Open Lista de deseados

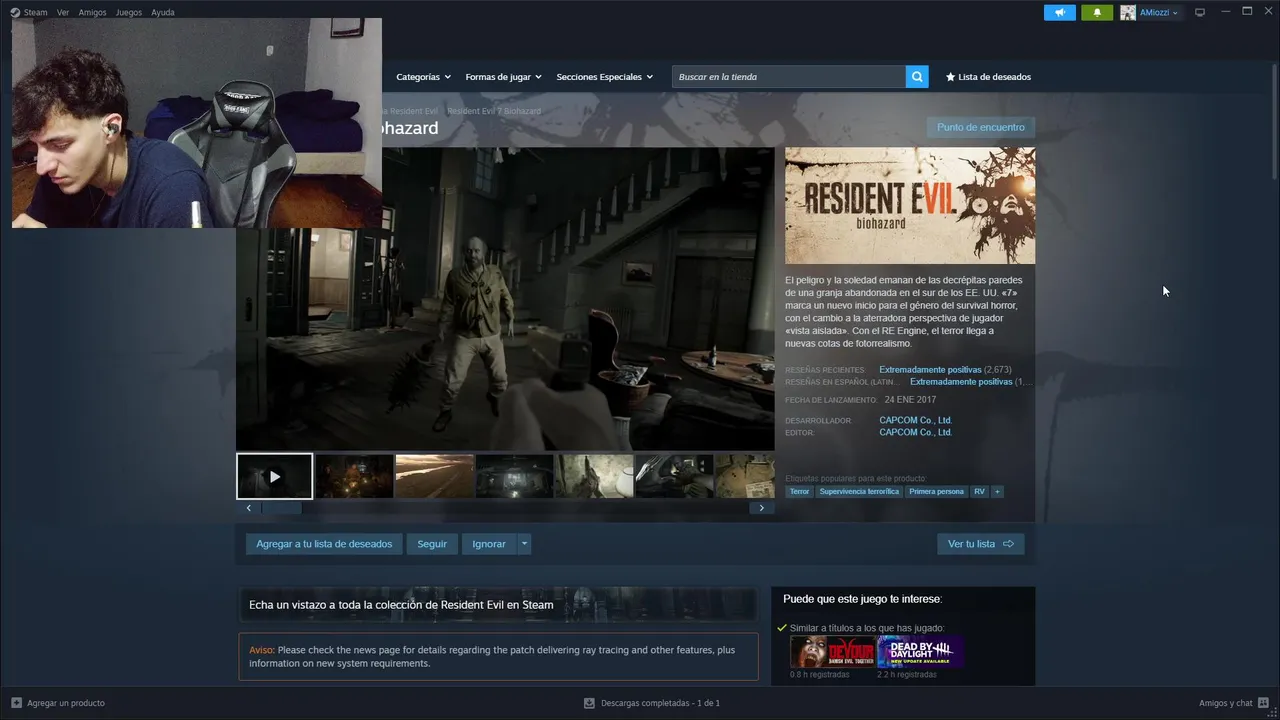click(x=988, y=77)
